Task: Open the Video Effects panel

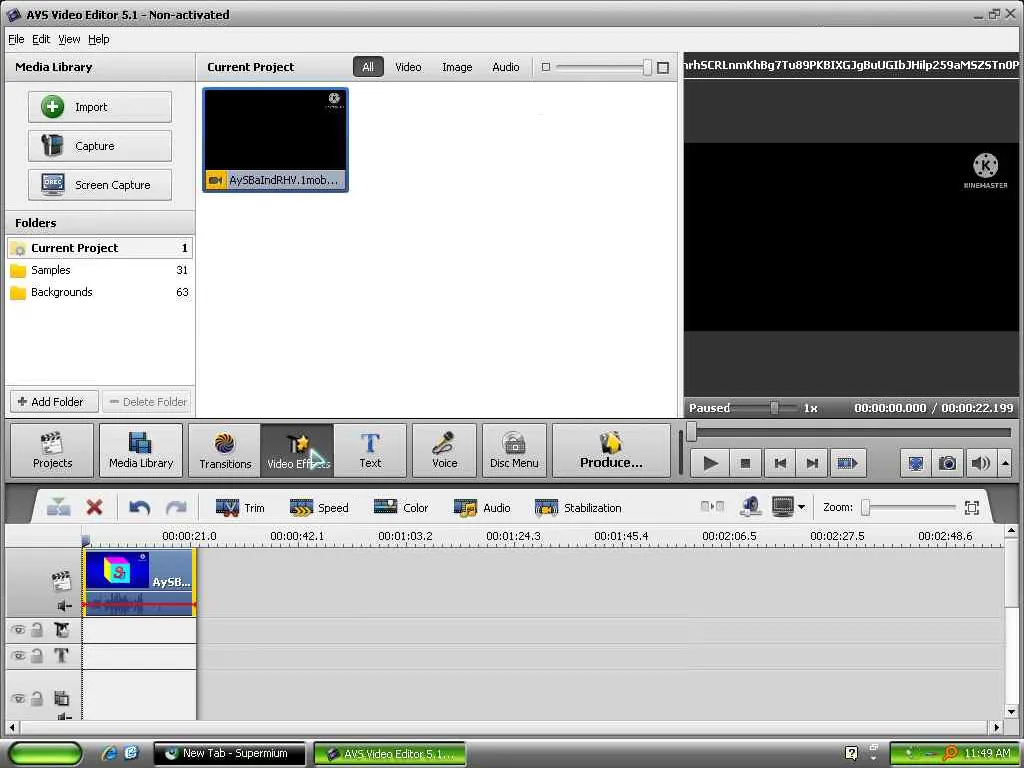Action: pyautogui.click(x=297, y=450)
